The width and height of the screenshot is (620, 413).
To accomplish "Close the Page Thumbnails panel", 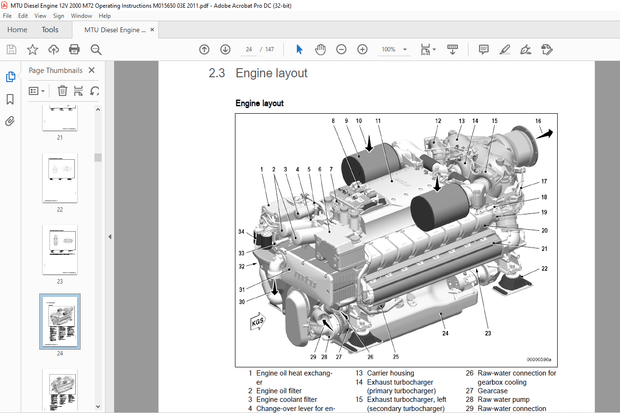I will tap(92, 71).
